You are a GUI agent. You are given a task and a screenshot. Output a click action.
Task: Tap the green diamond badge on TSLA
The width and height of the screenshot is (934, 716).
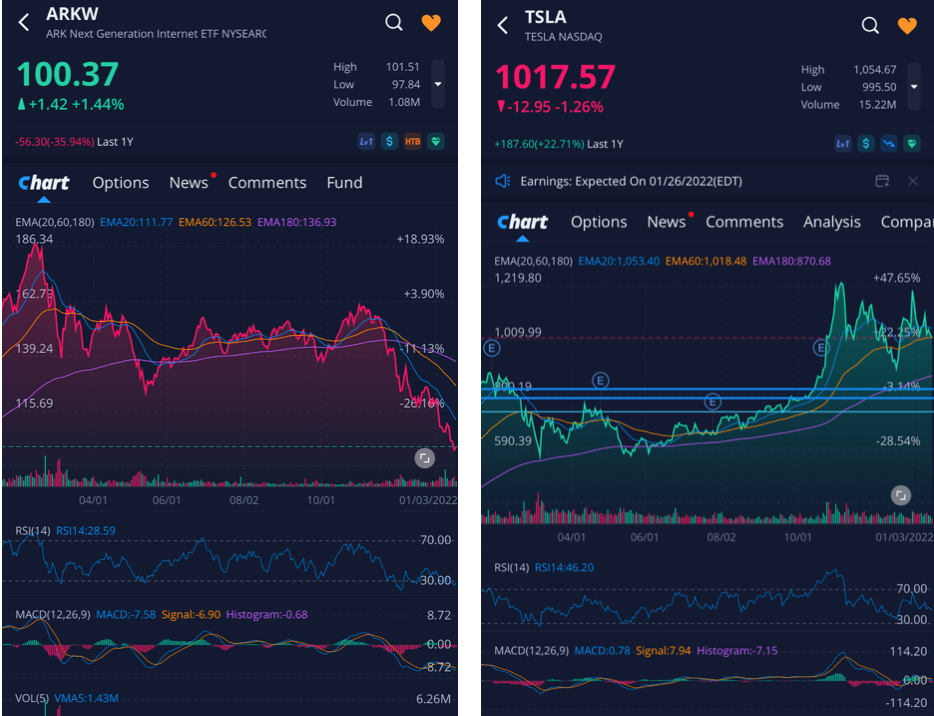click(x=912, y=144)
